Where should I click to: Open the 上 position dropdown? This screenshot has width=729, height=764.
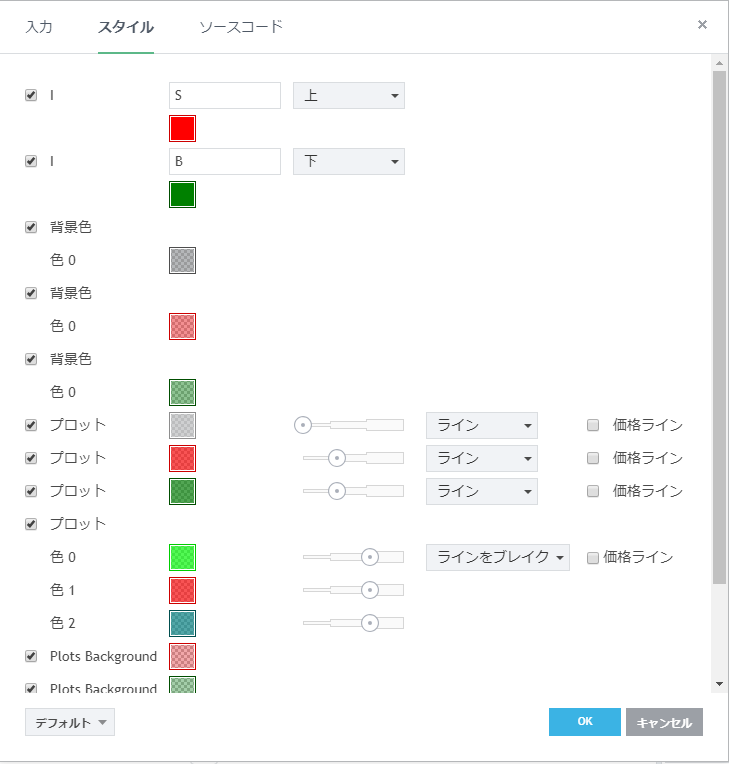point(348,96)
